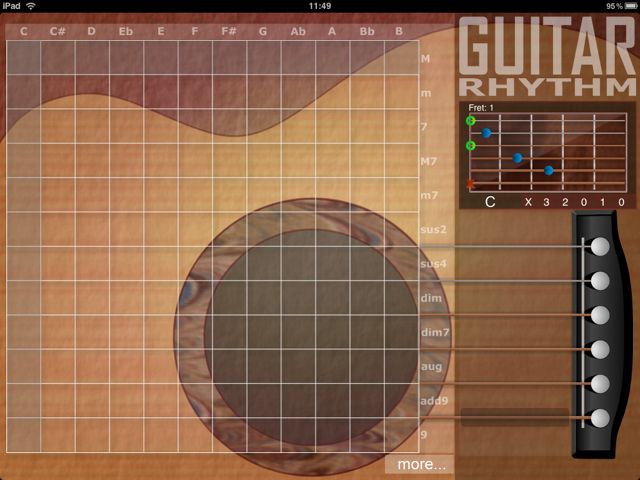
Task: Click the D column header
Action: pos(91,31)
